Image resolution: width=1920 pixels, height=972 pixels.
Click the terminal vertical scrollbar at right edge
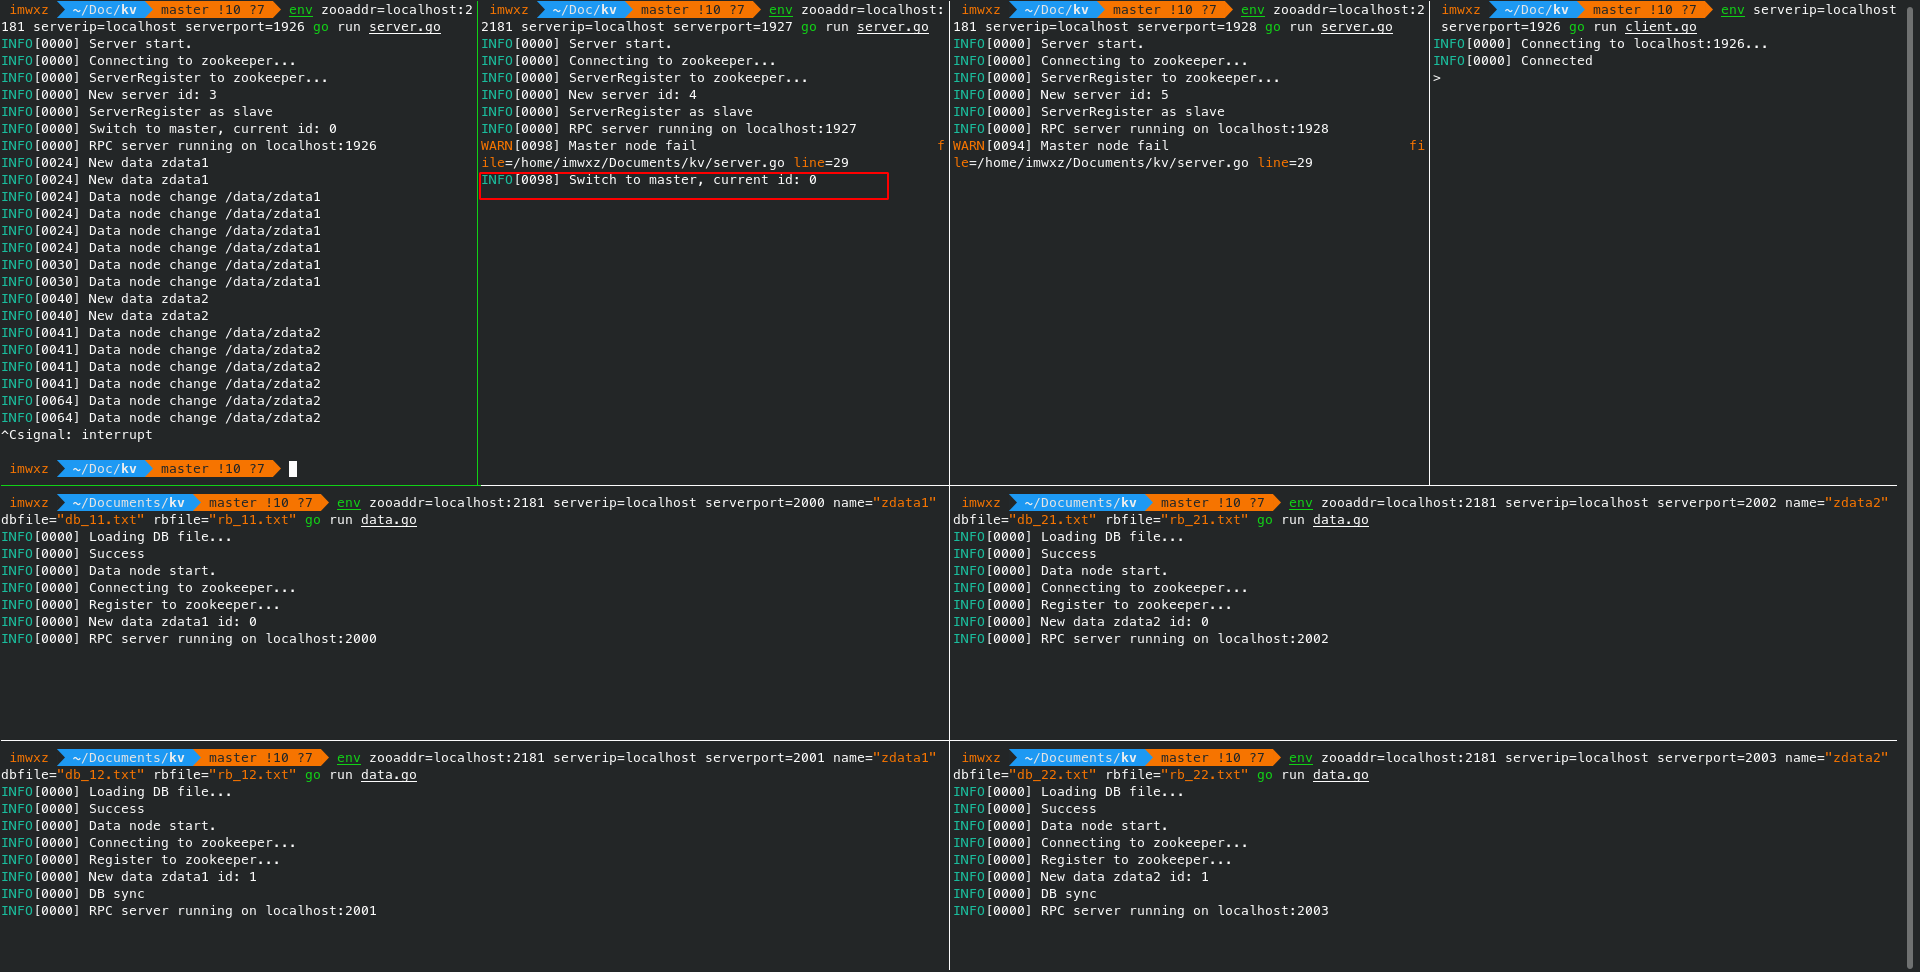[1910, 486]
